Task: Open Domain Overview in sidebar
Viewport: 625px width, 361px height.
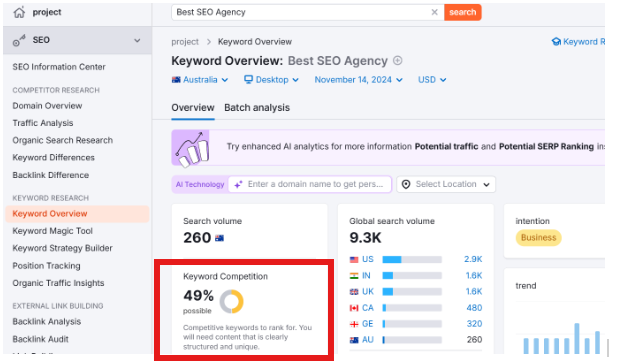Action: point(47,106)
